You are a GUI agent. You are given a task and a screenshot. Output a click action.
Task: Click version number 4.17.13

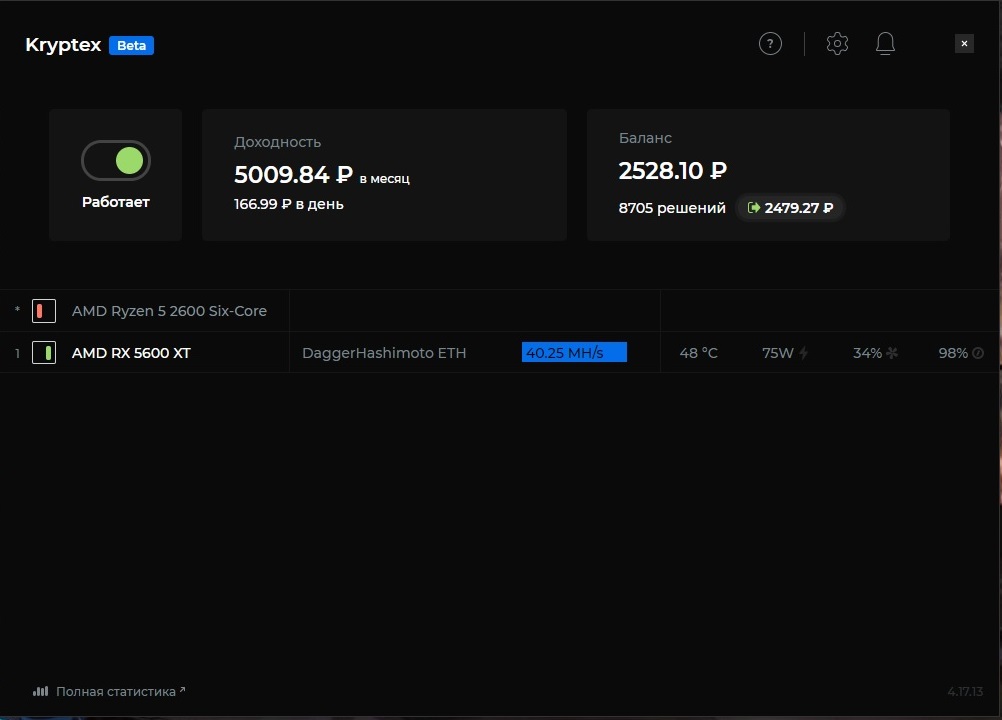click(x=965, y=692)
